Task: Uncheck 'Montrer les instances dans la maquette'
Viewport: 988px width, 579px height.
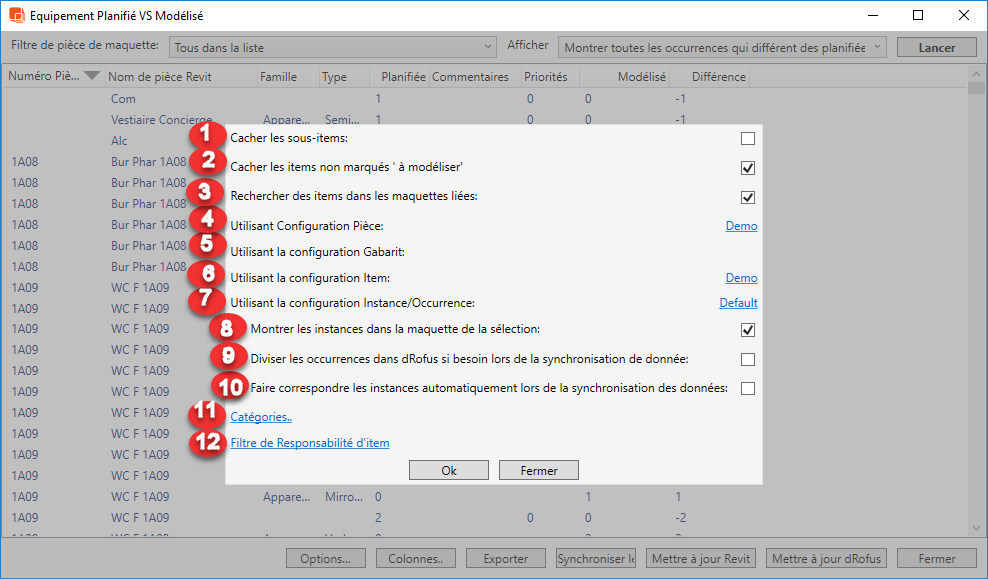Action: pos(748,330)
